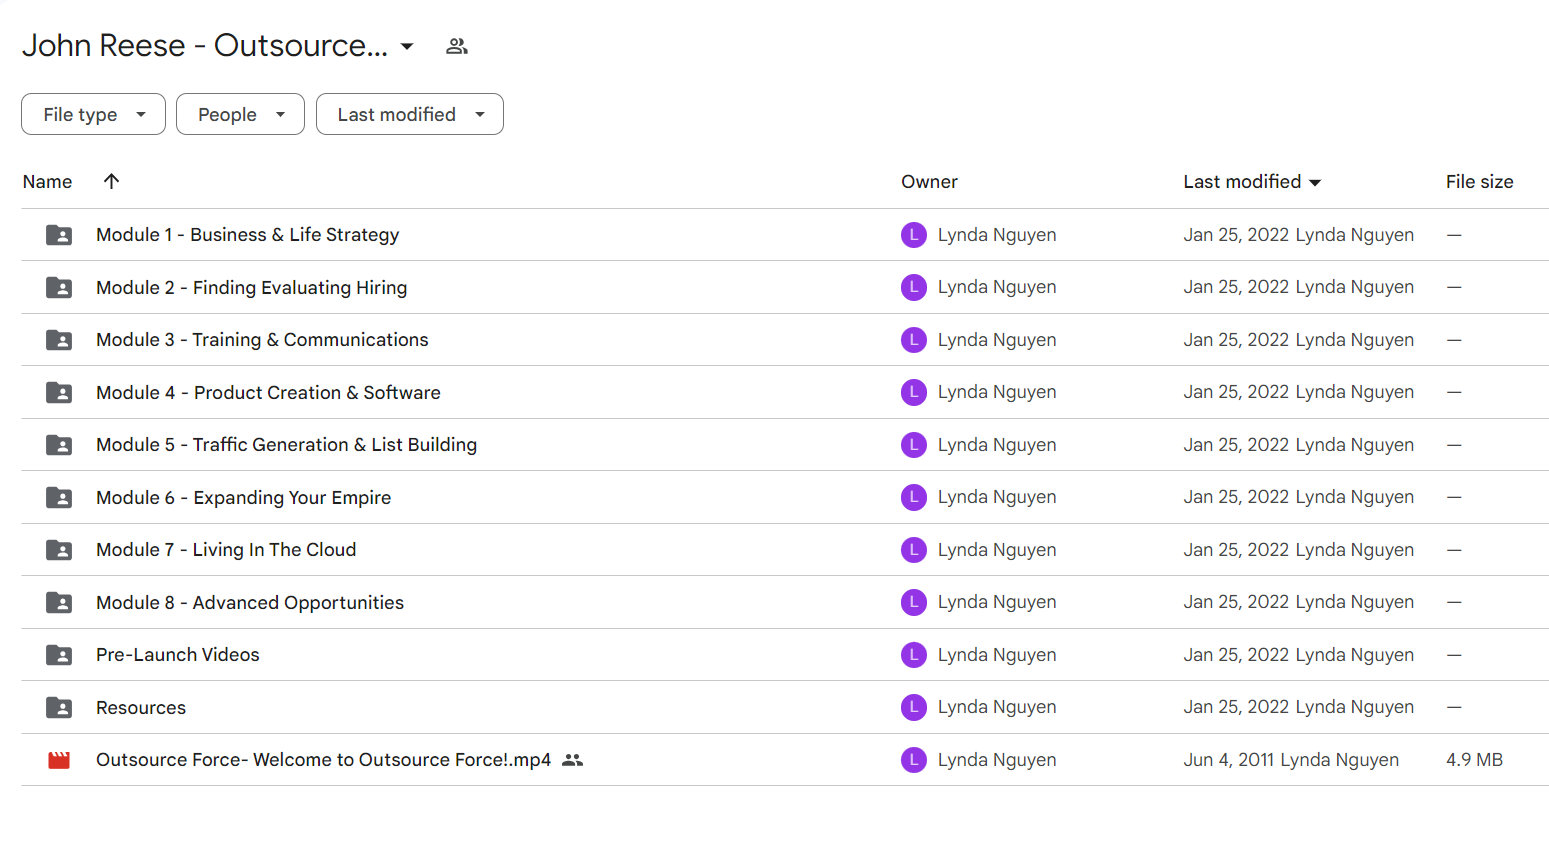Click owner name Lynda Nguyen in mp4 row
1549x849 pixels.
(x=997, y=760)
